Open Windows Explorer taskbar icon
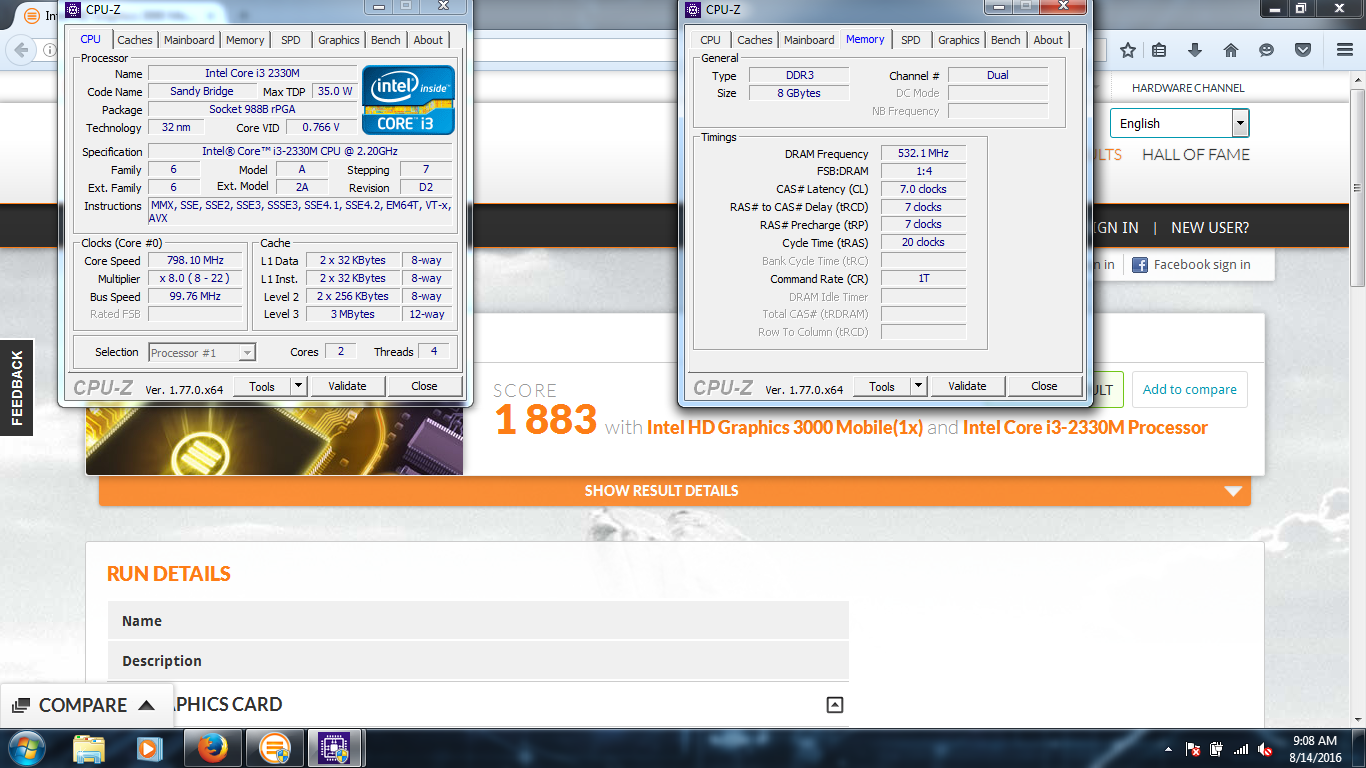The height and width of the screenshot is (768, 1366). pyautogui.click(x=89, y=748)
